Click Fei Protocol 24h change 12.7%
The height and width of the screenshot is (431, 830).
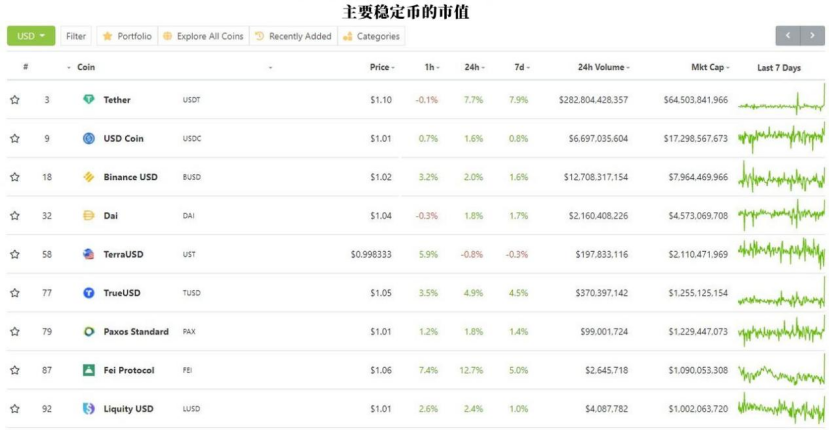pos(471,370)
